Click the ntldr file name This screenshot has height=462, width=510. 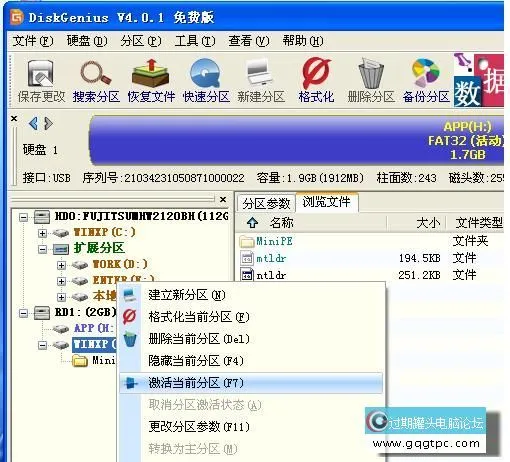coord(271,276)
